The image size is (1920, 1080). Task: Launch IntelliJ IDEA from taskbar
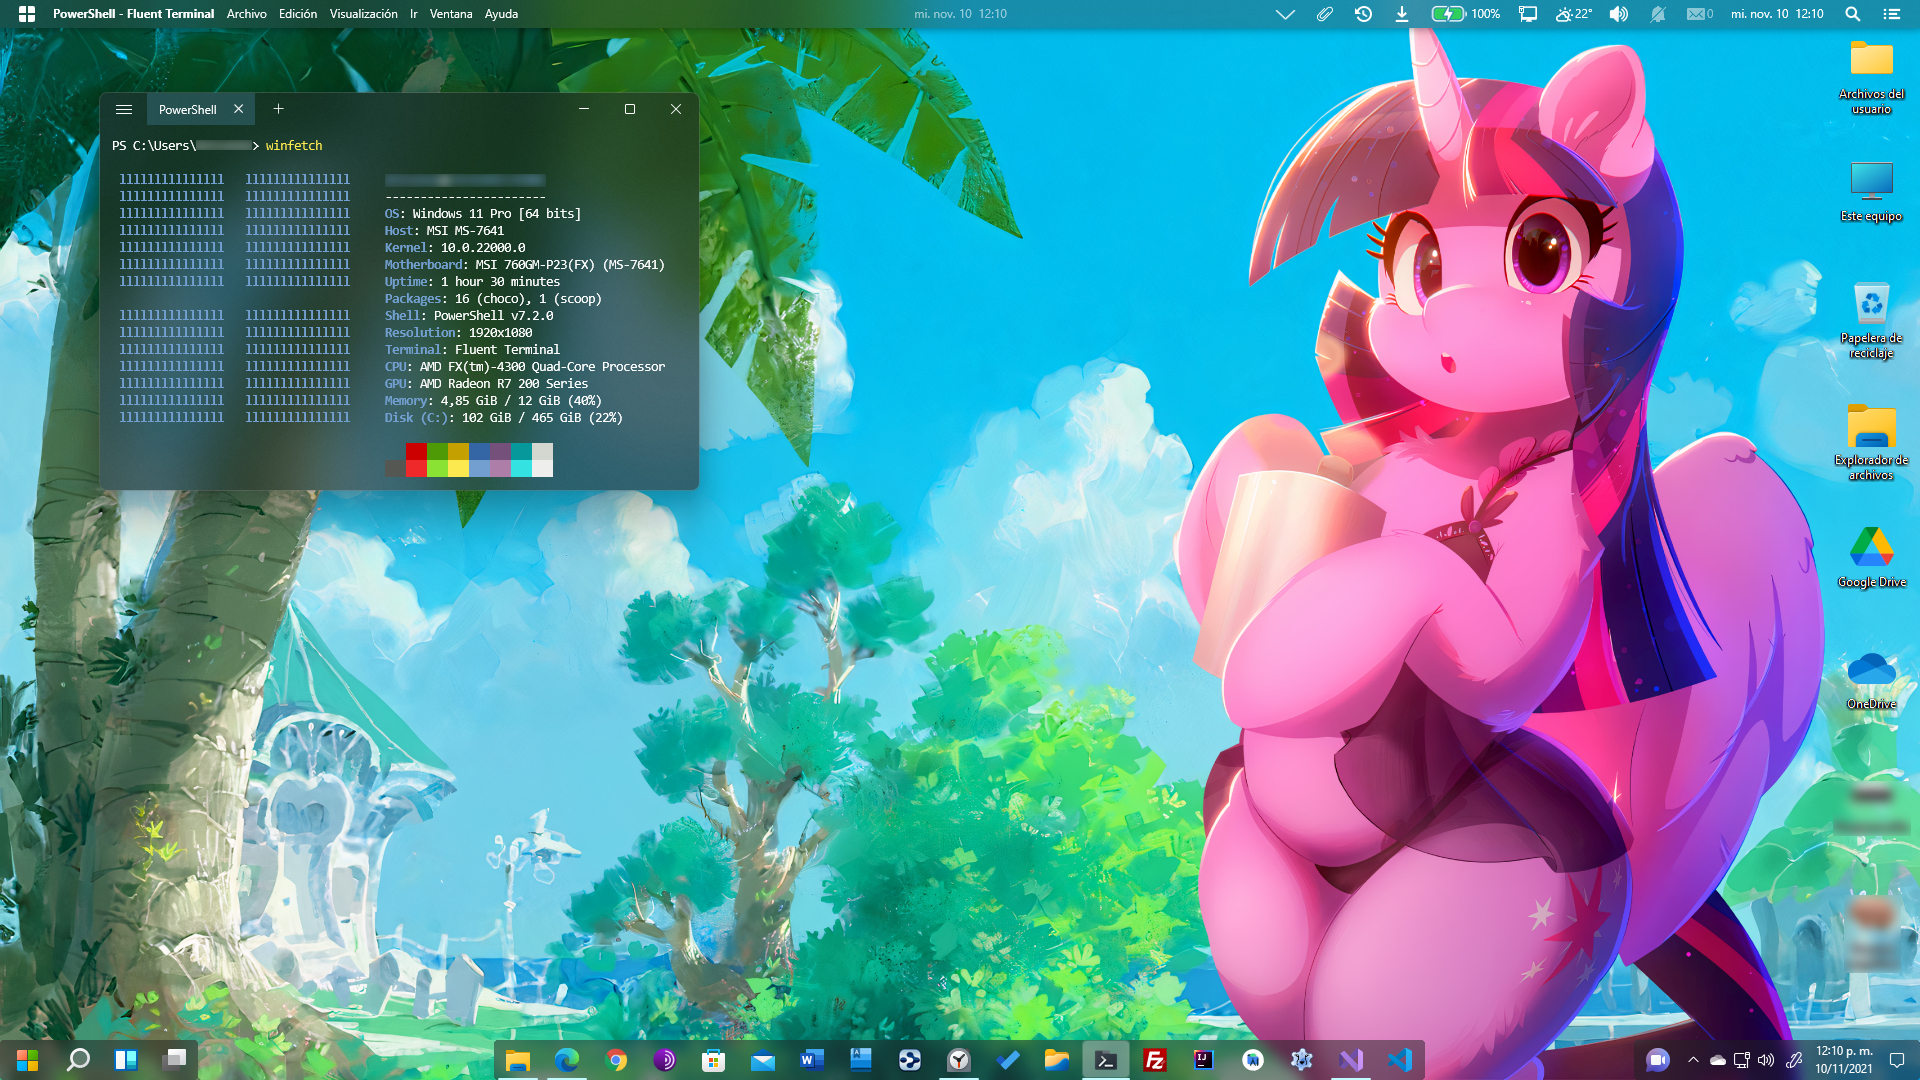(x=1204, y=1060)
